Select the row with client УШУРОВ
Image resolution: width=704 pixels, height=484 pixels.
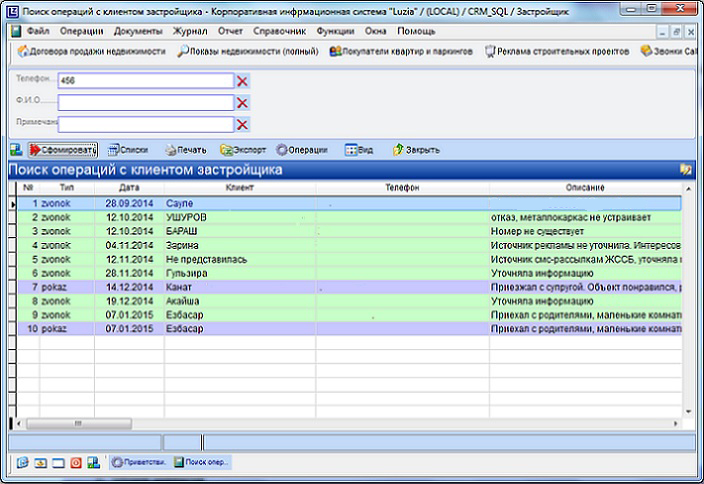349,217
